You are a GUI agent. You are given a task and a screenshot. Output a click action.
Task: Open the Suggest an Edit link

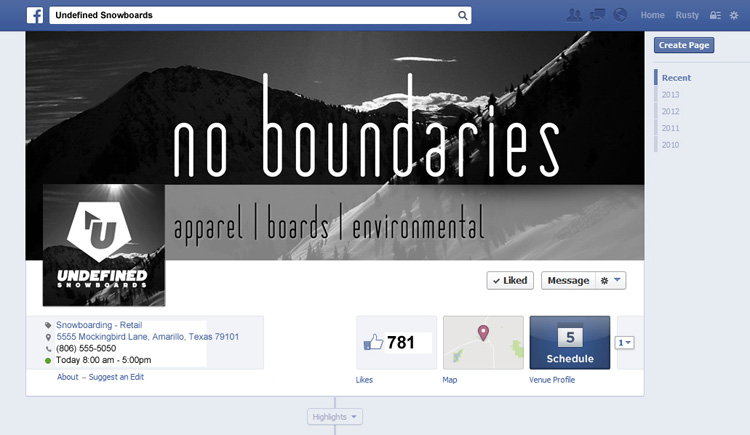click(116, 377)
